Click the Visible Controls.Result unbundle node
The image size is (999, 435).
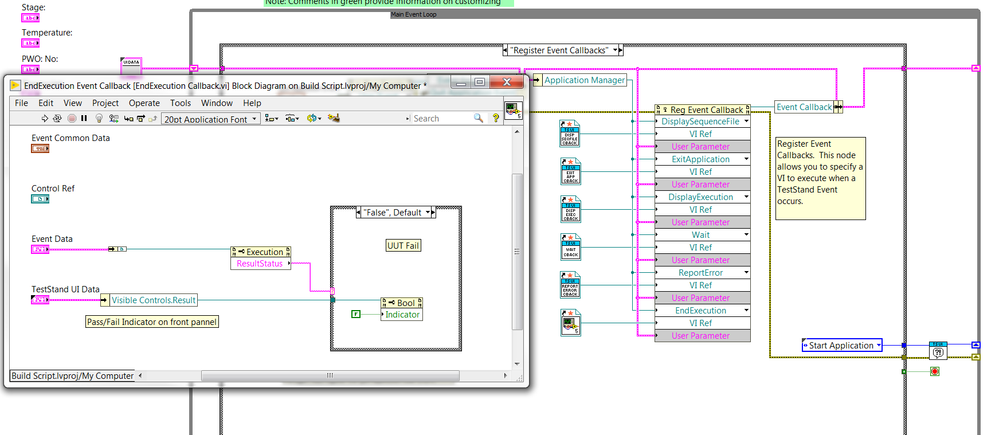150,300
